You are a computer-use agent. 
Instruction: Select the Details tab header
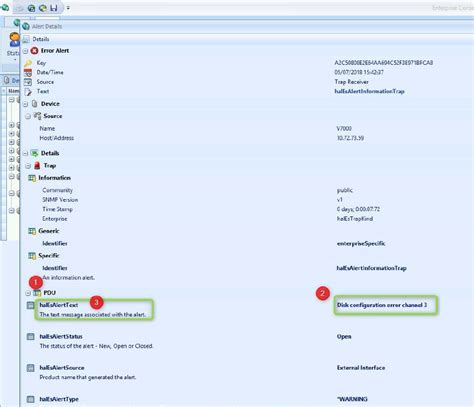(41, 39)
